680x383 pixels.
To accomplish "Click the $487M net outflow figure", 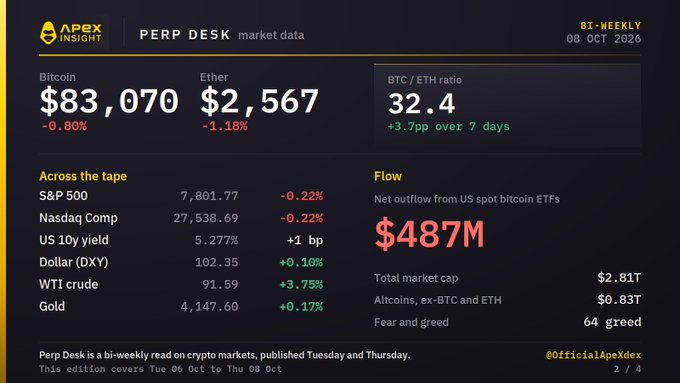I will pyautogui.click(x=429, y=234).
